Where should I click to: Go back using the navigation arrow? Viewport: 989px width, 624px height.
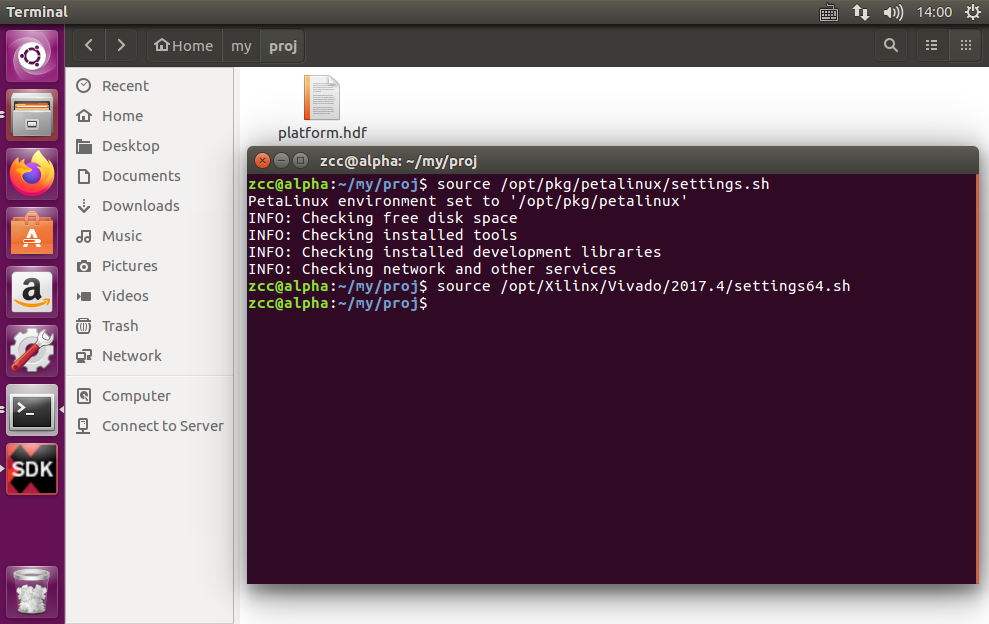point(87,45)
